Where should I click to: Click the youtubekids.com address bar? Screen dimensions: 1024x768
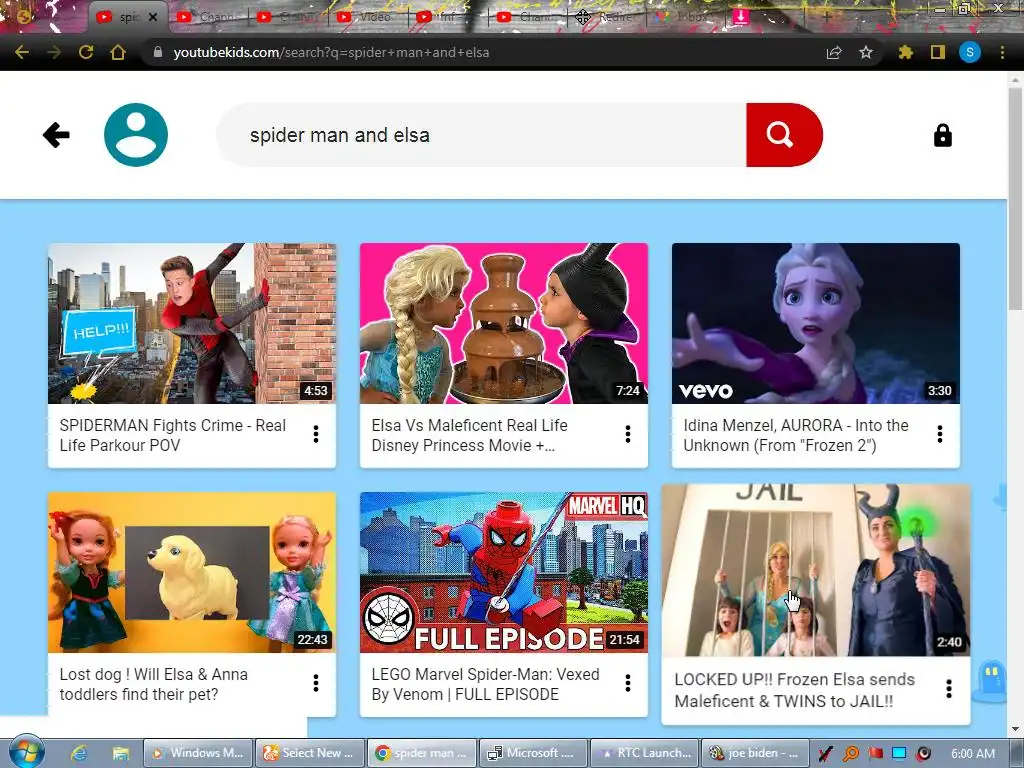[480, 52]
